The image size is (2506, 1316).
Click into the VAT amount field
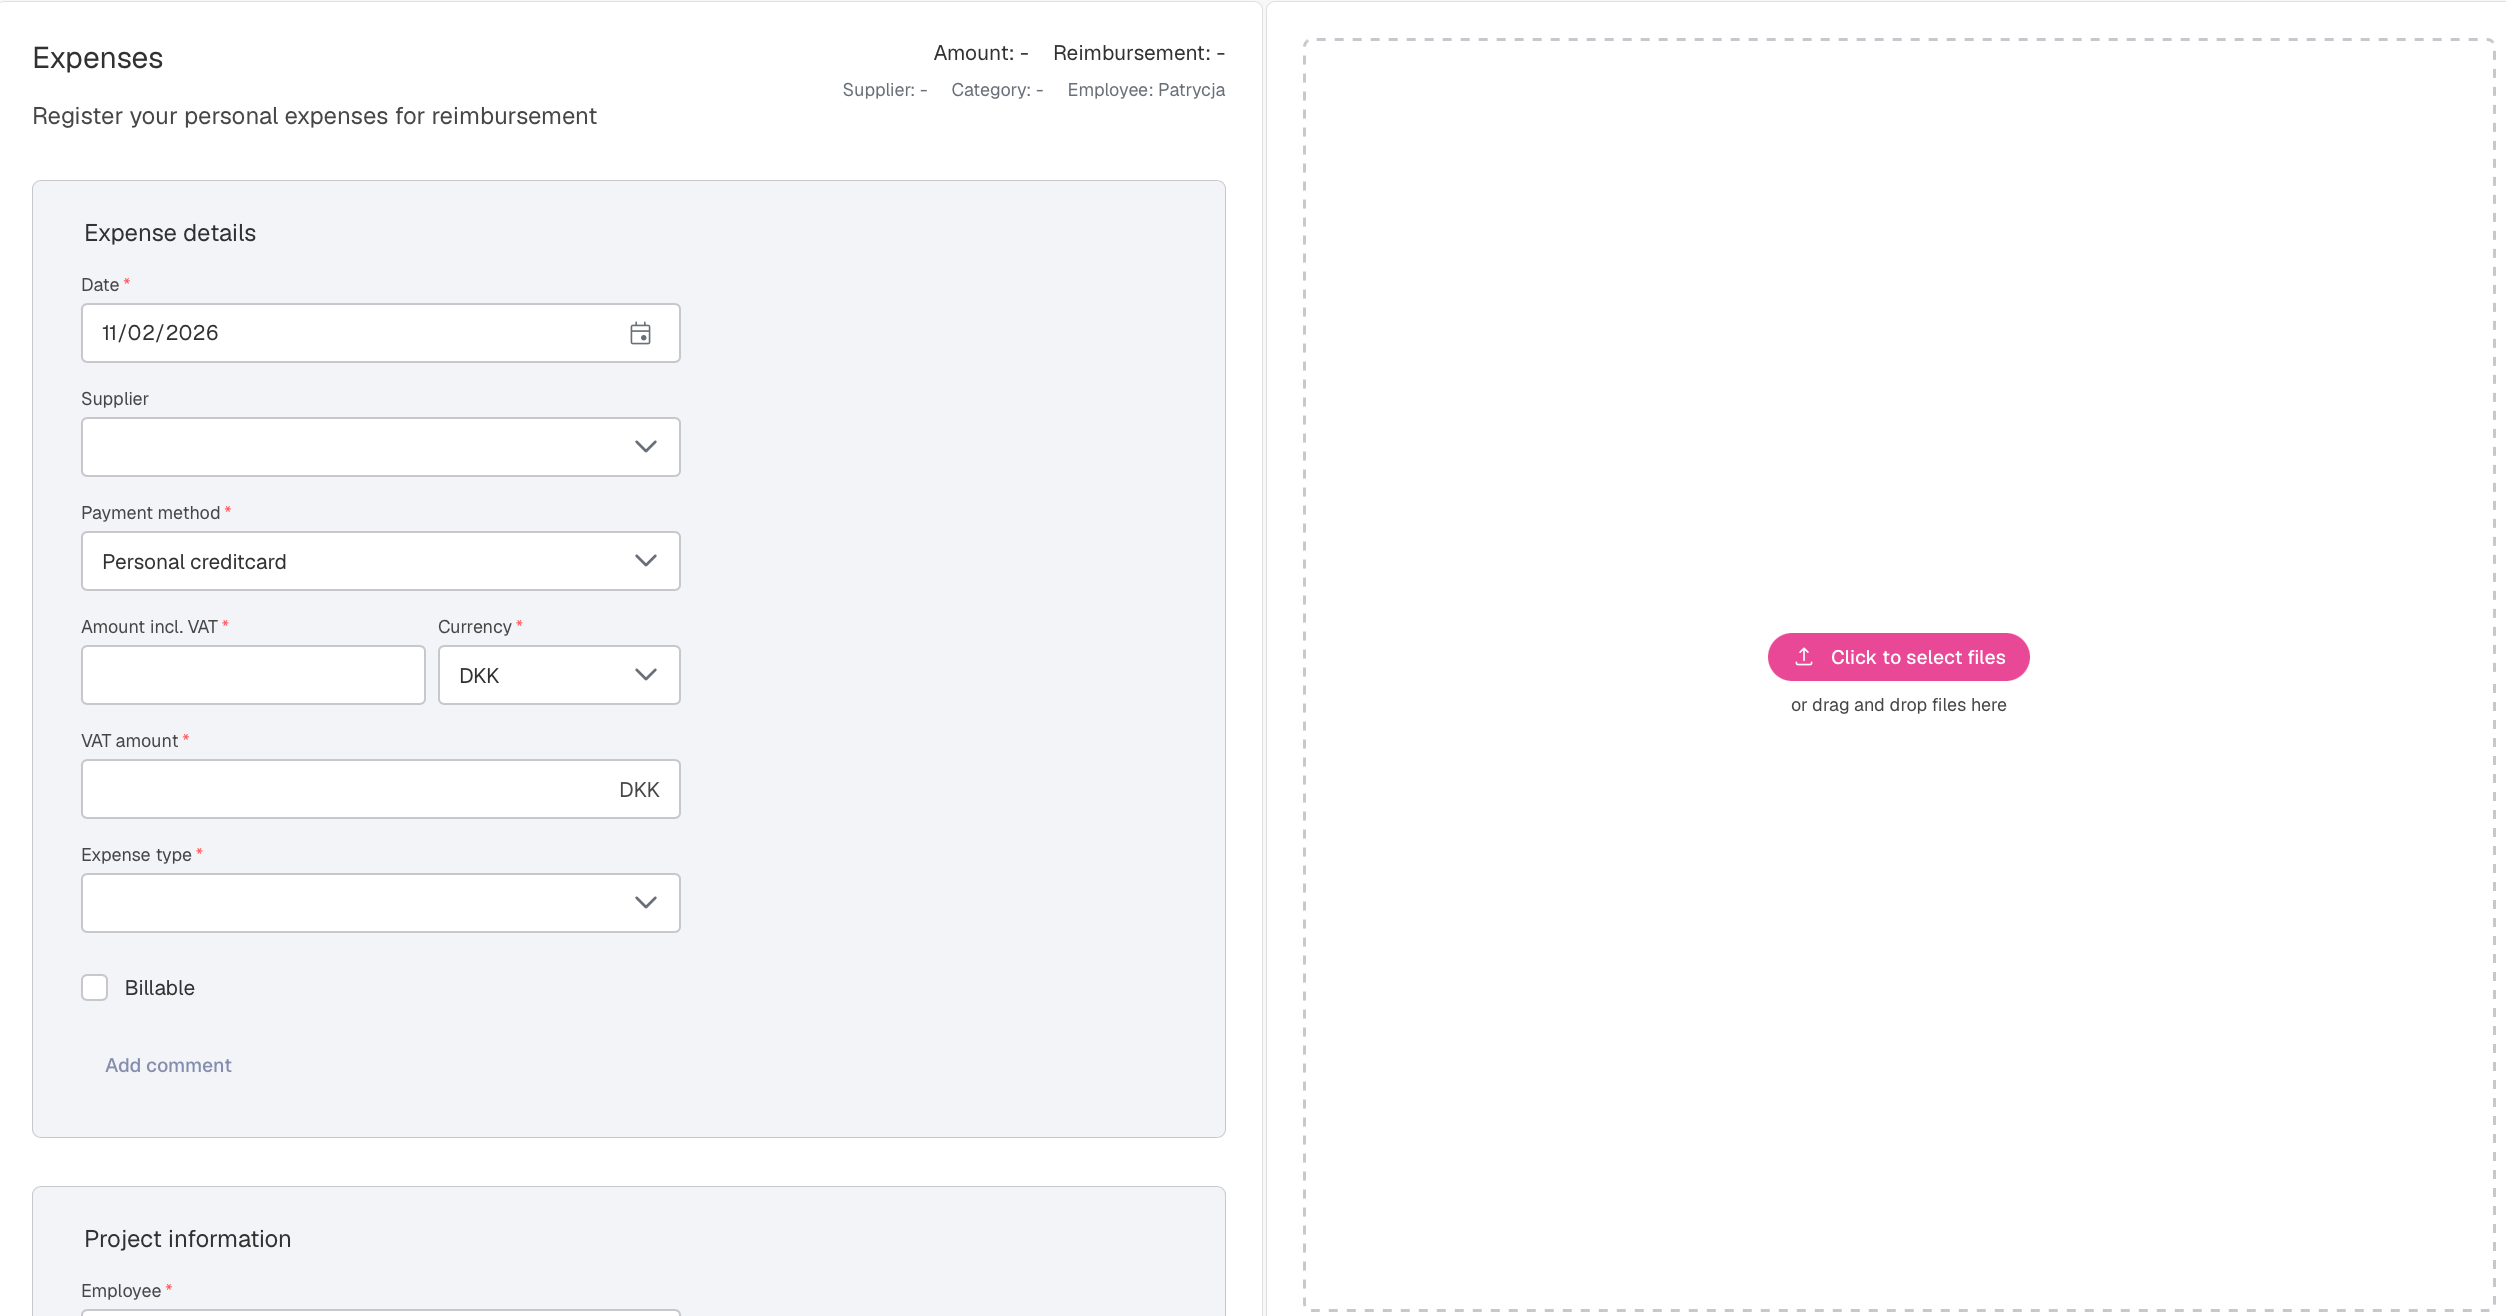[x=340, y=789]
